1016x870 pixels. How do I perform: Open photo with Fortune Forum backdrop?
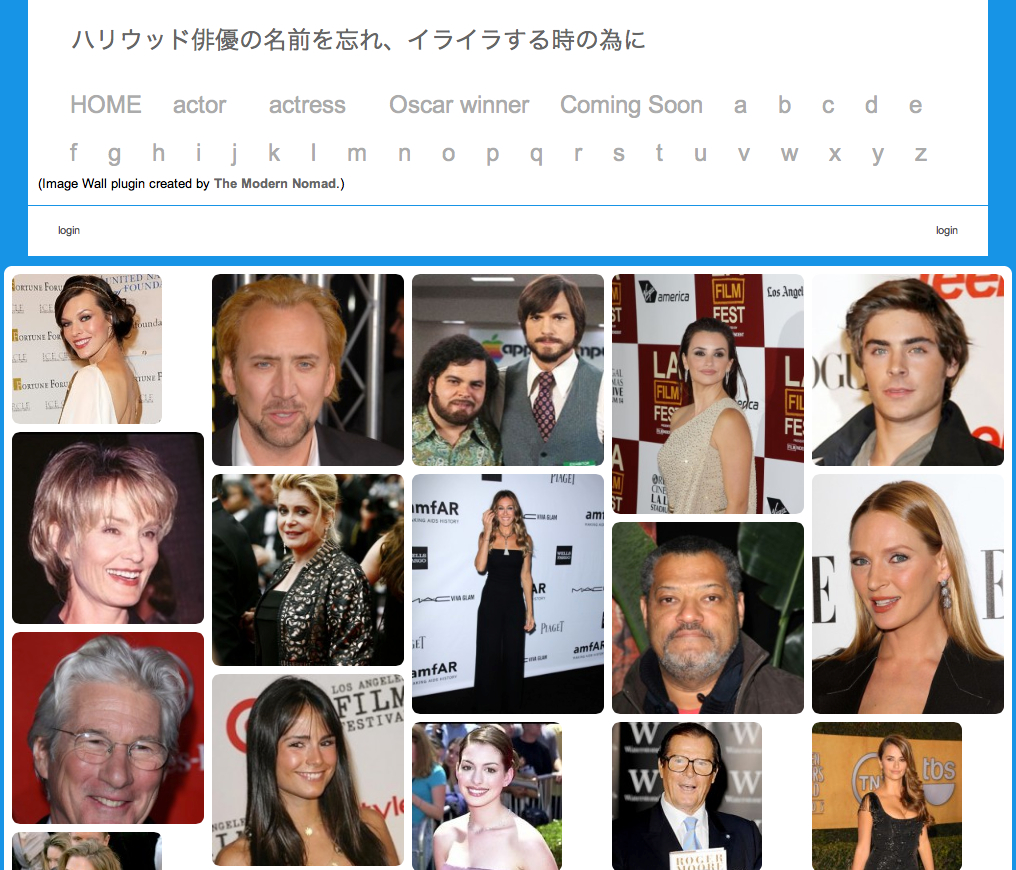click(x=87, y=349)
